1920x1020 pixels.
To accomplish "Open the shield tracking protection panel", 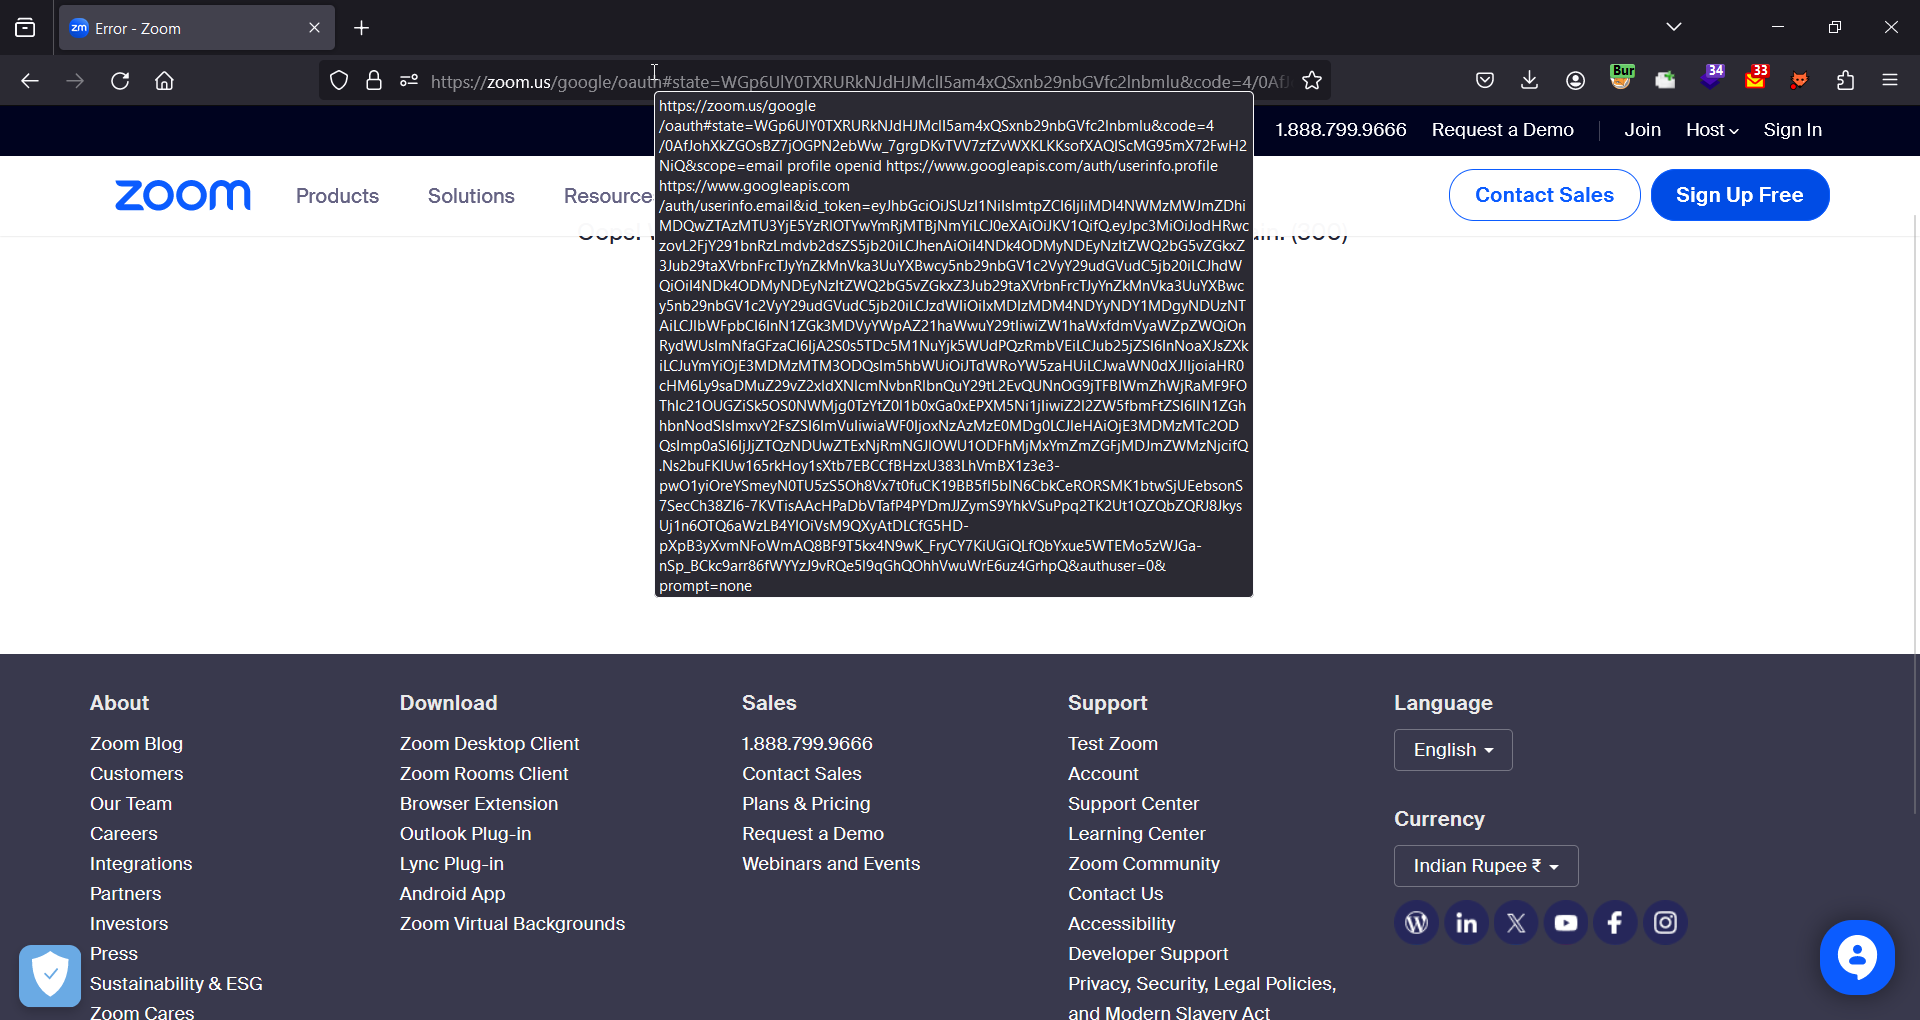I will (x=339, y=81).
